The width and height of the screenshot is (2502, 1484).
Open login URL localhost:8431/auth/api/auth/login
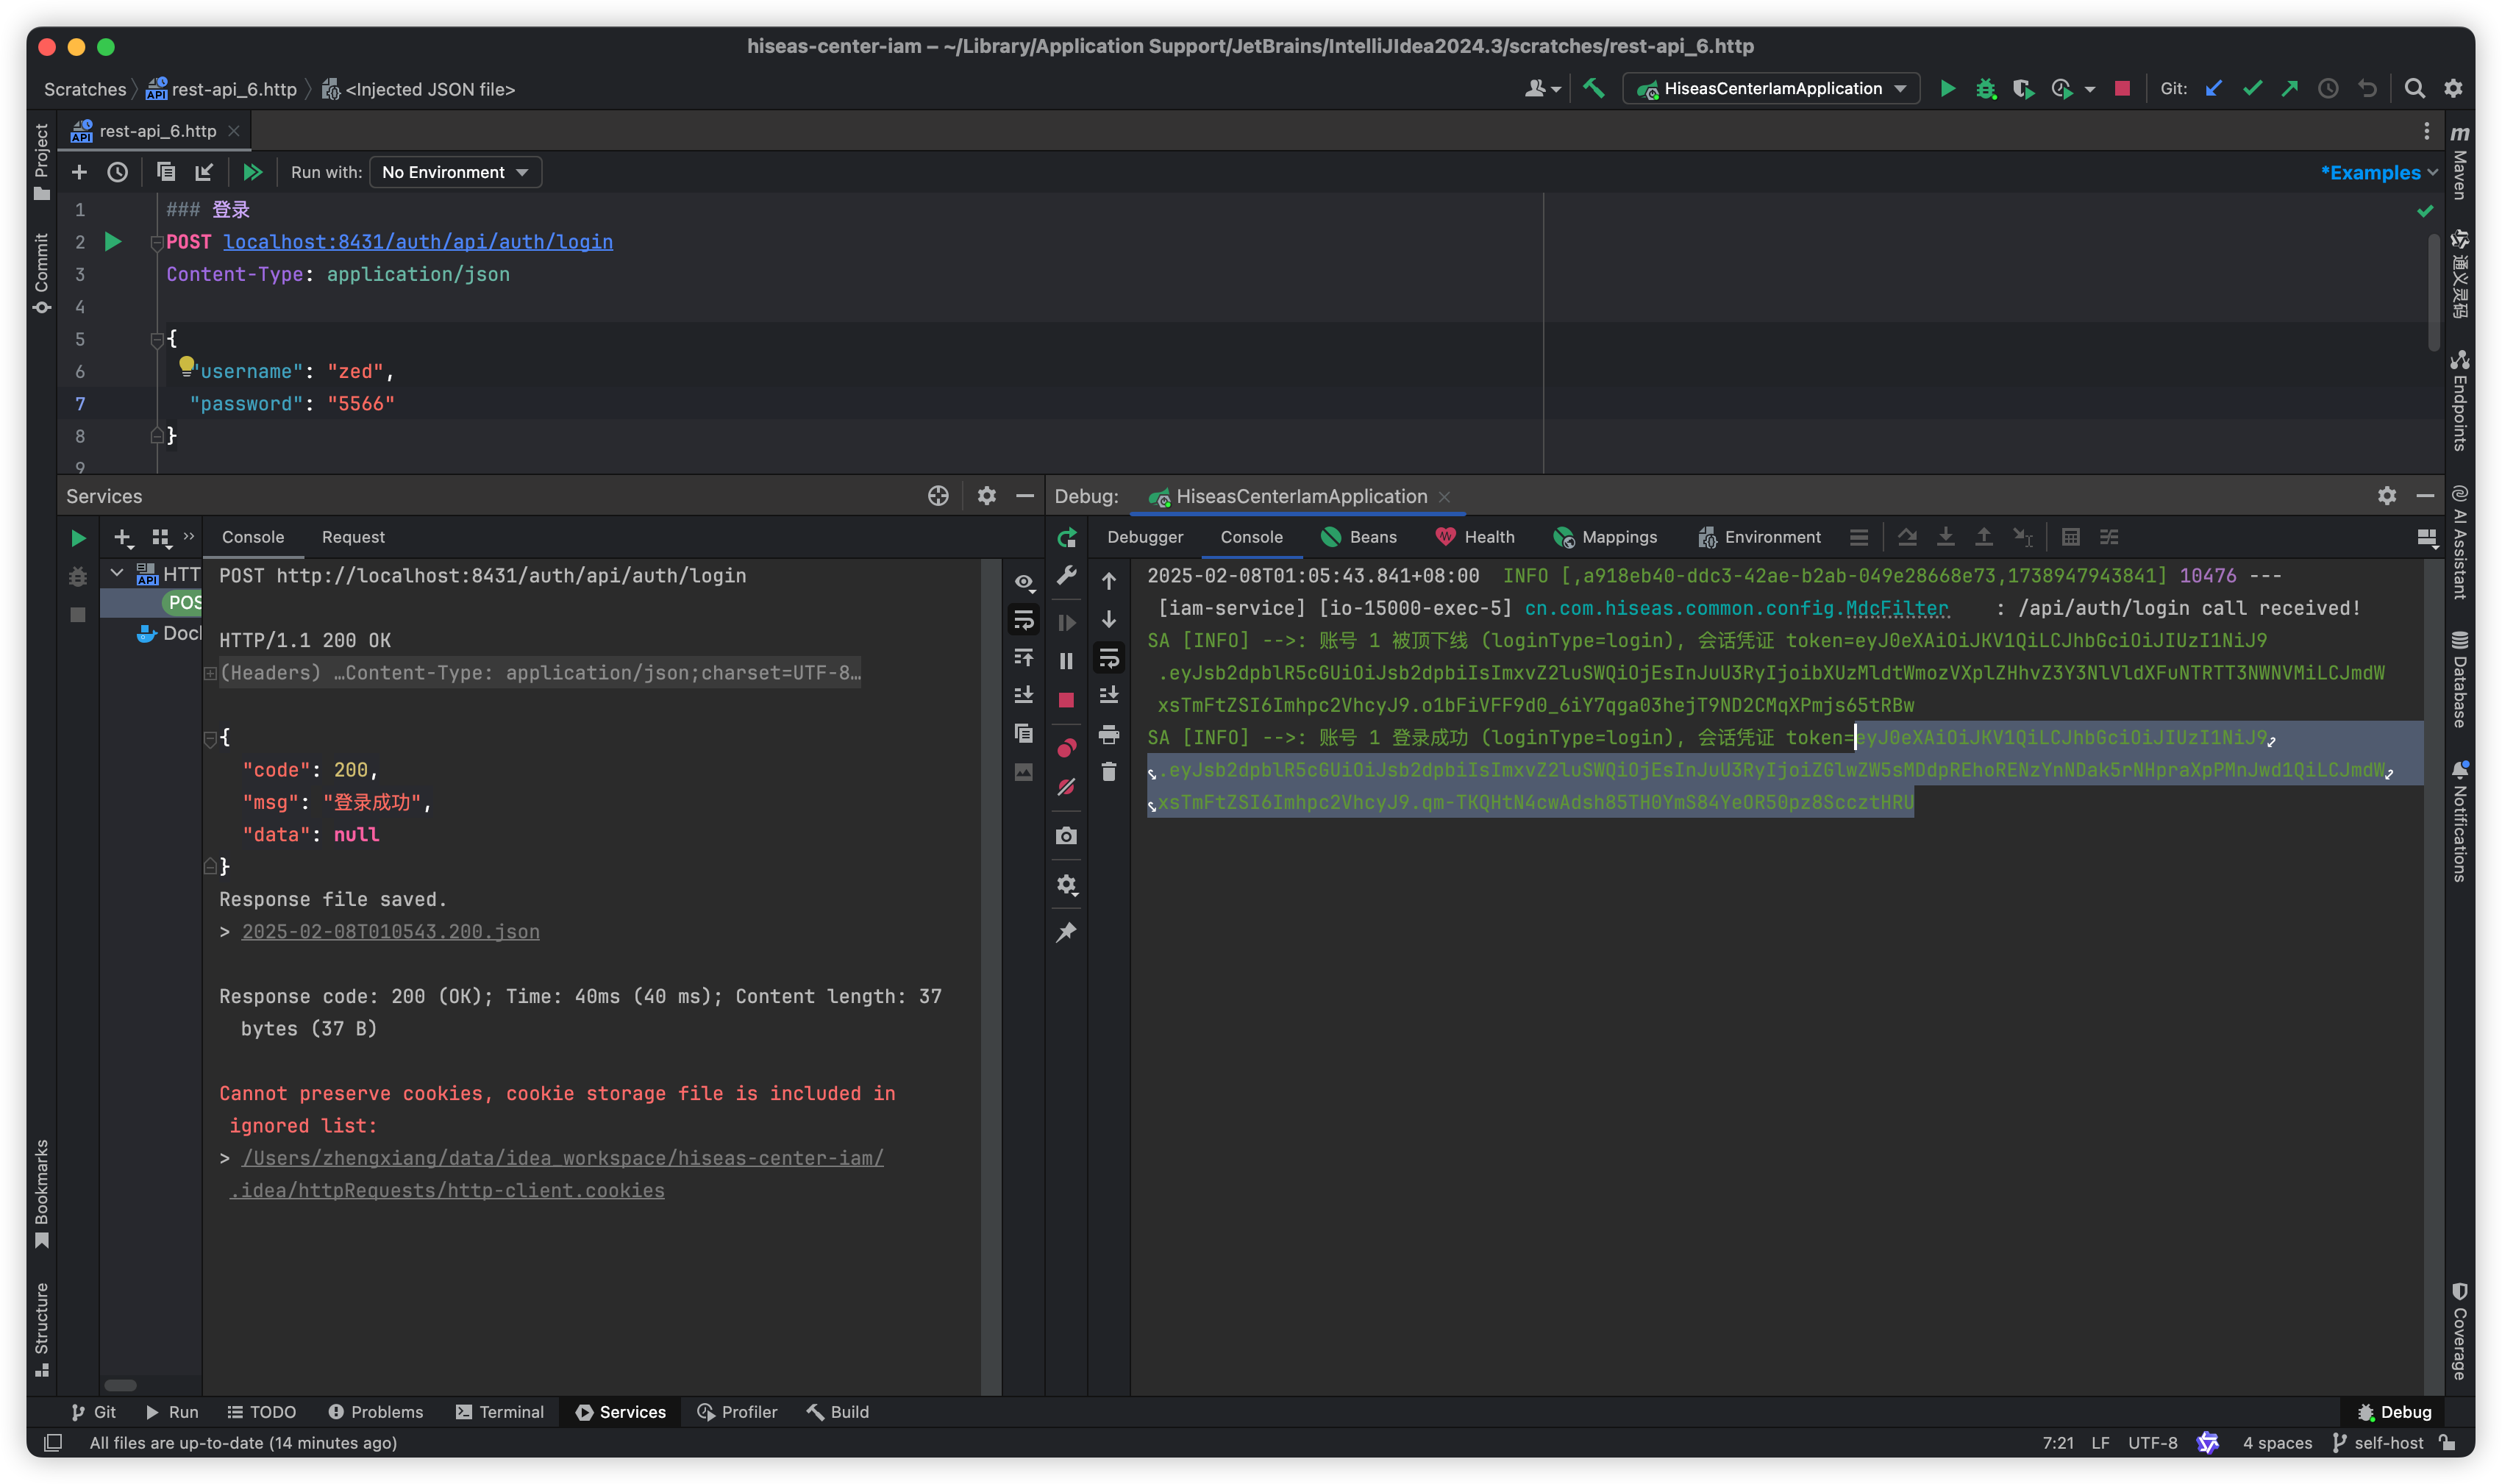(418, 241)
